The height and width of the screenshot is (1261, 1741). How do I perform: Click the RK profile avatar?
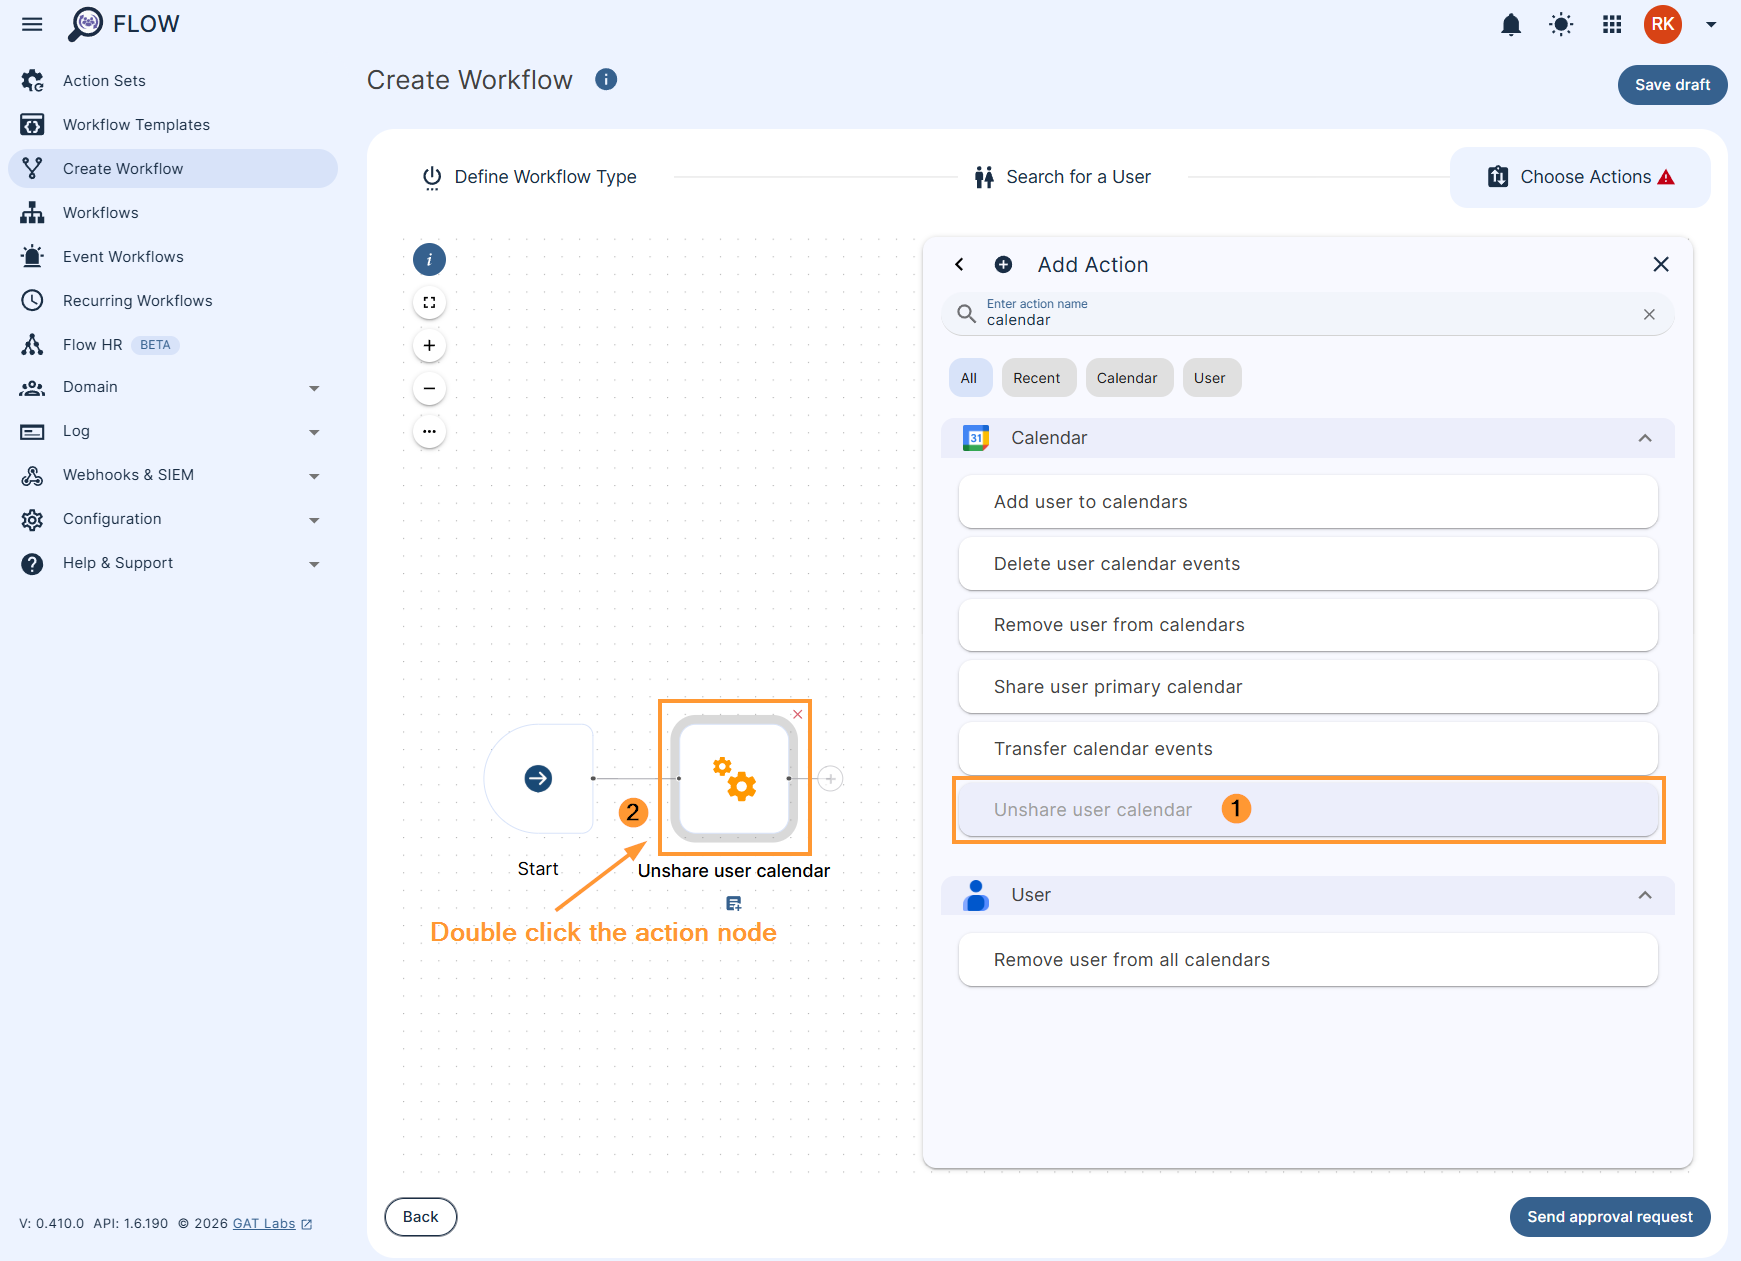[1662, 24]
